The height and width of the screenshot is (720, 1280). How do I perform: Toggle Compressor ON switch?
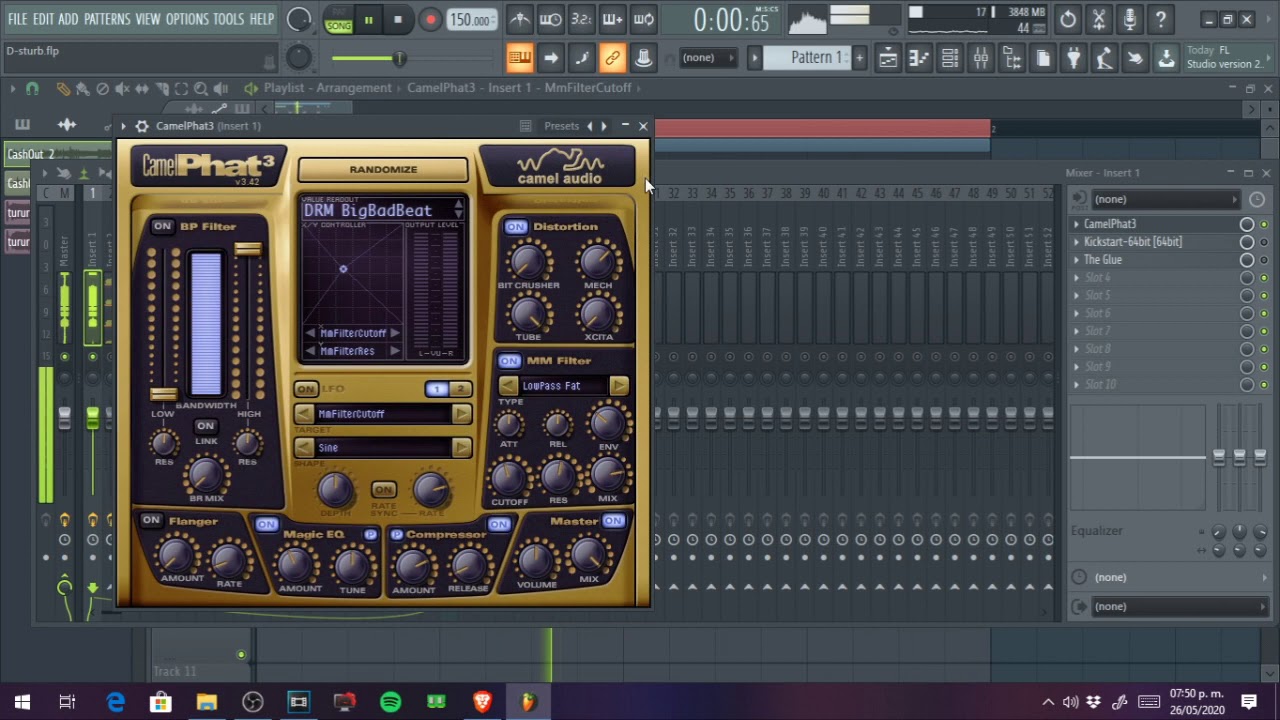click(498, 524)
